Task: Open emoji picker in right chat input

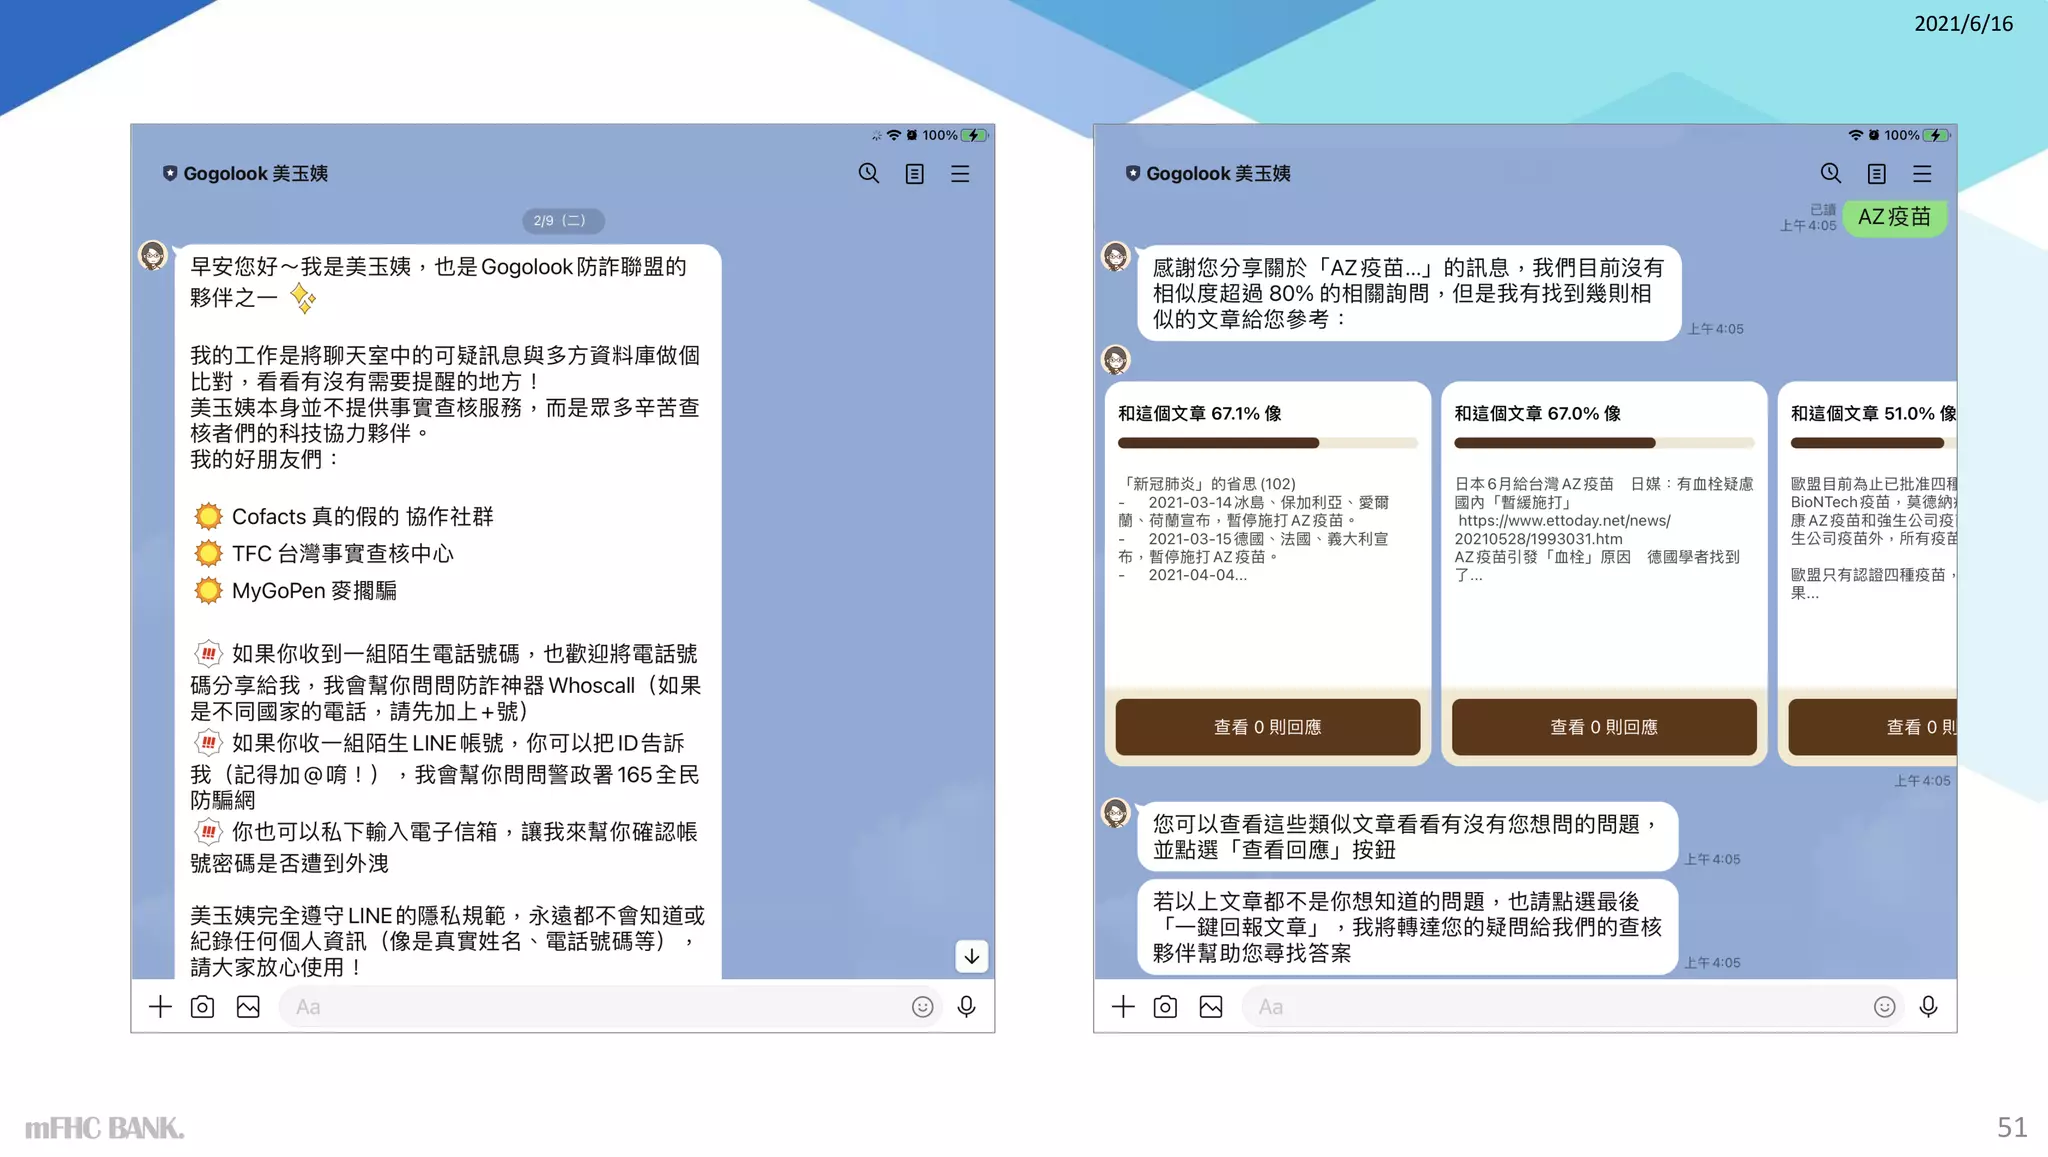Action: coord(1884,1007)
